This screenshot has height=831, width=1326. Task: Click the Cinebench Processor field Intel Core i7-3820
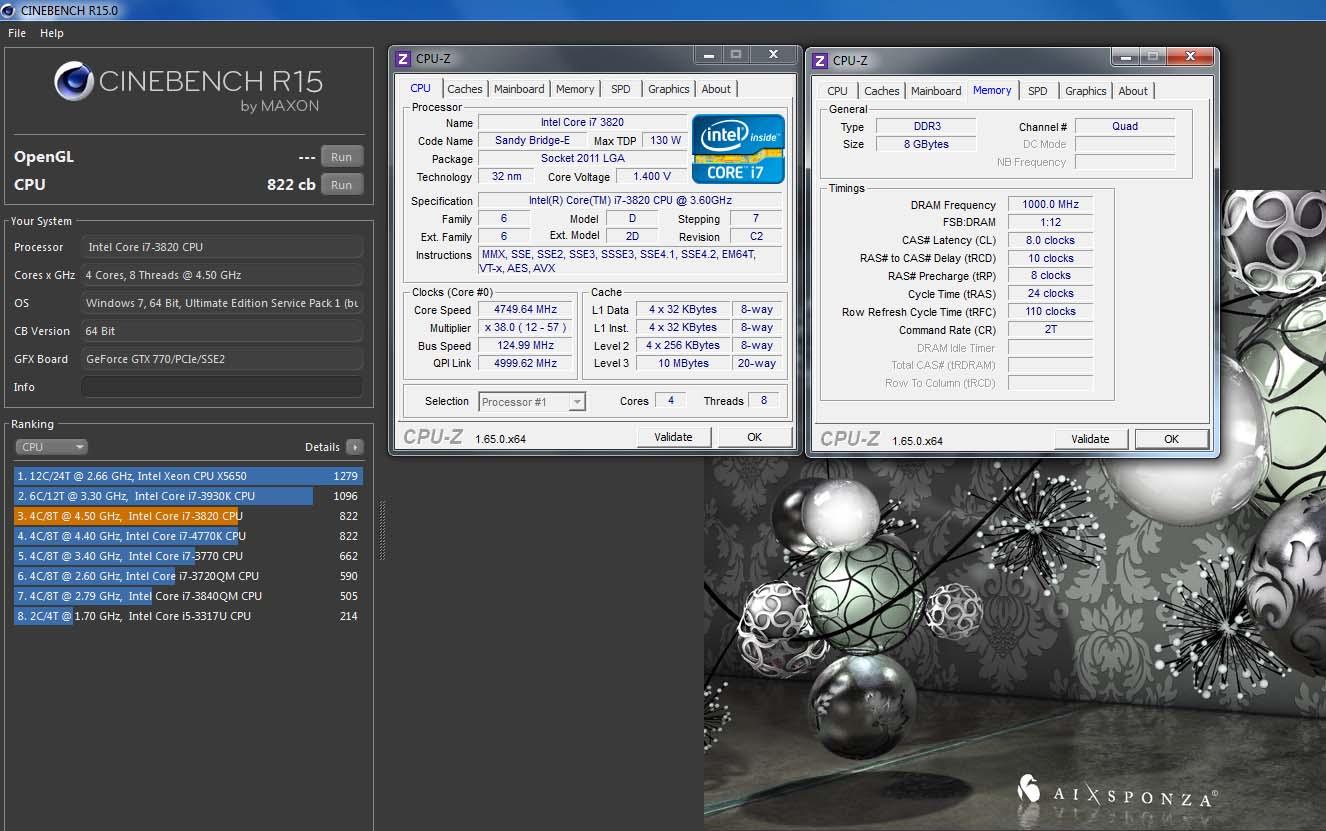coord(222,247)
